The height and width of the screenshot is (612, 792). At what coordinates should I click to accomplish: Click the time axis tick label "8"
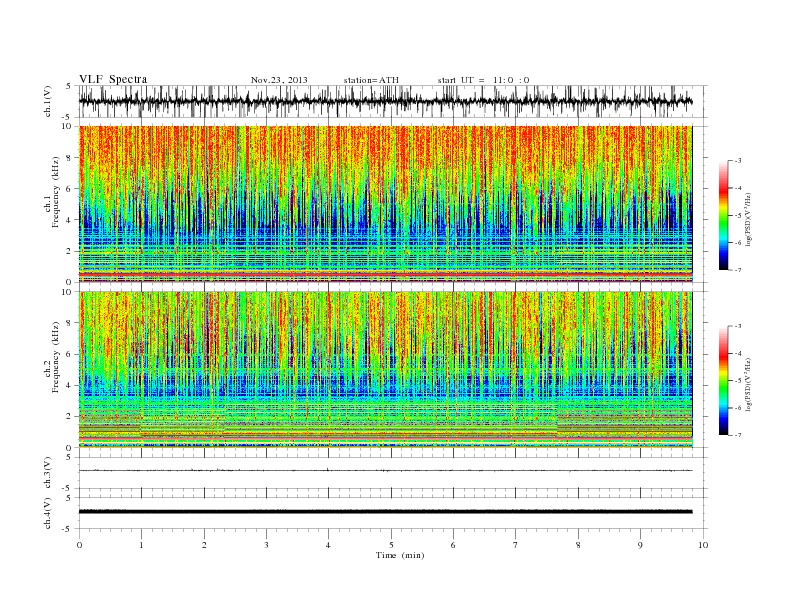pos(578,545)
